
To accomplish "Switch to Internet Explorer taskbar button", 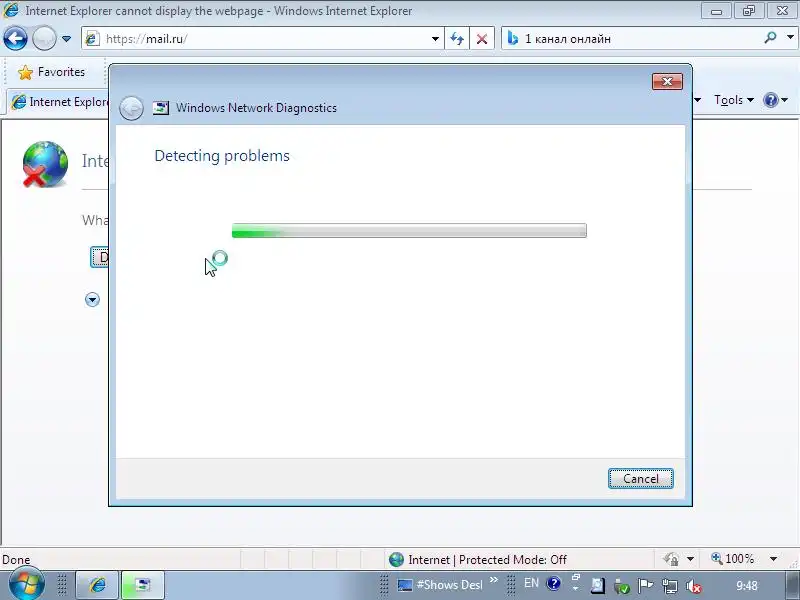I will tap(97, 585).
